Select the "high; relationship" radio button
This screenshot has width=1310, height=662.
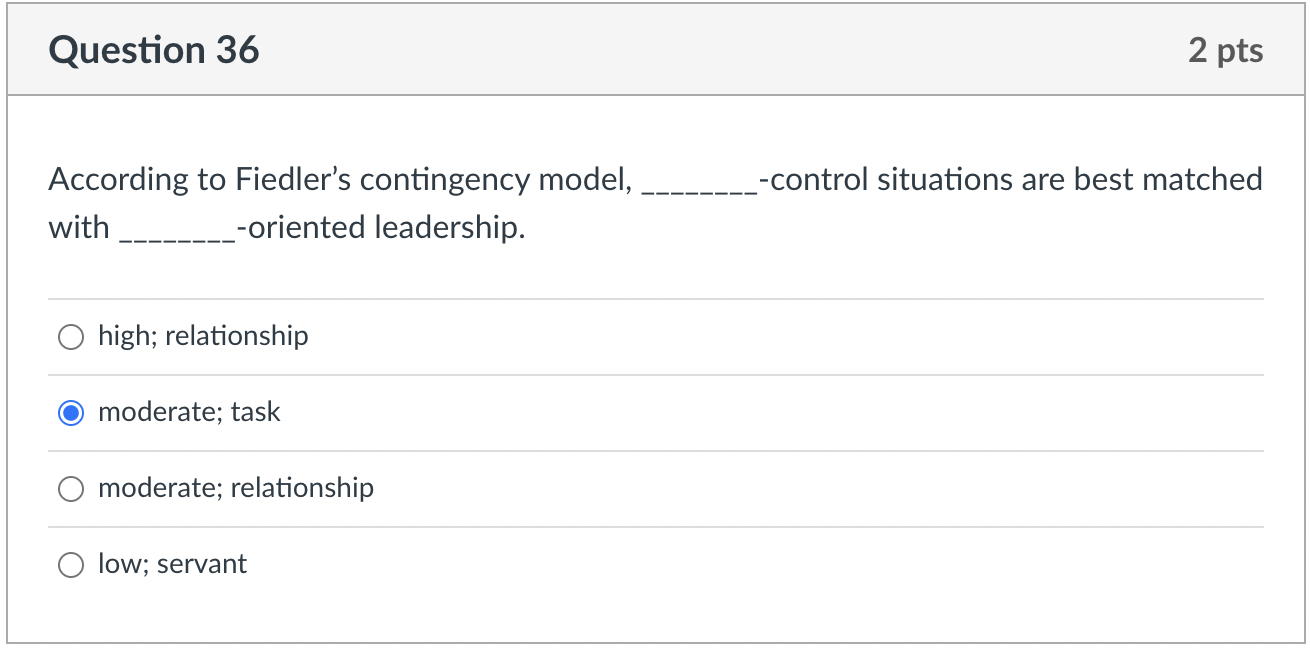[x=71, y=337]
